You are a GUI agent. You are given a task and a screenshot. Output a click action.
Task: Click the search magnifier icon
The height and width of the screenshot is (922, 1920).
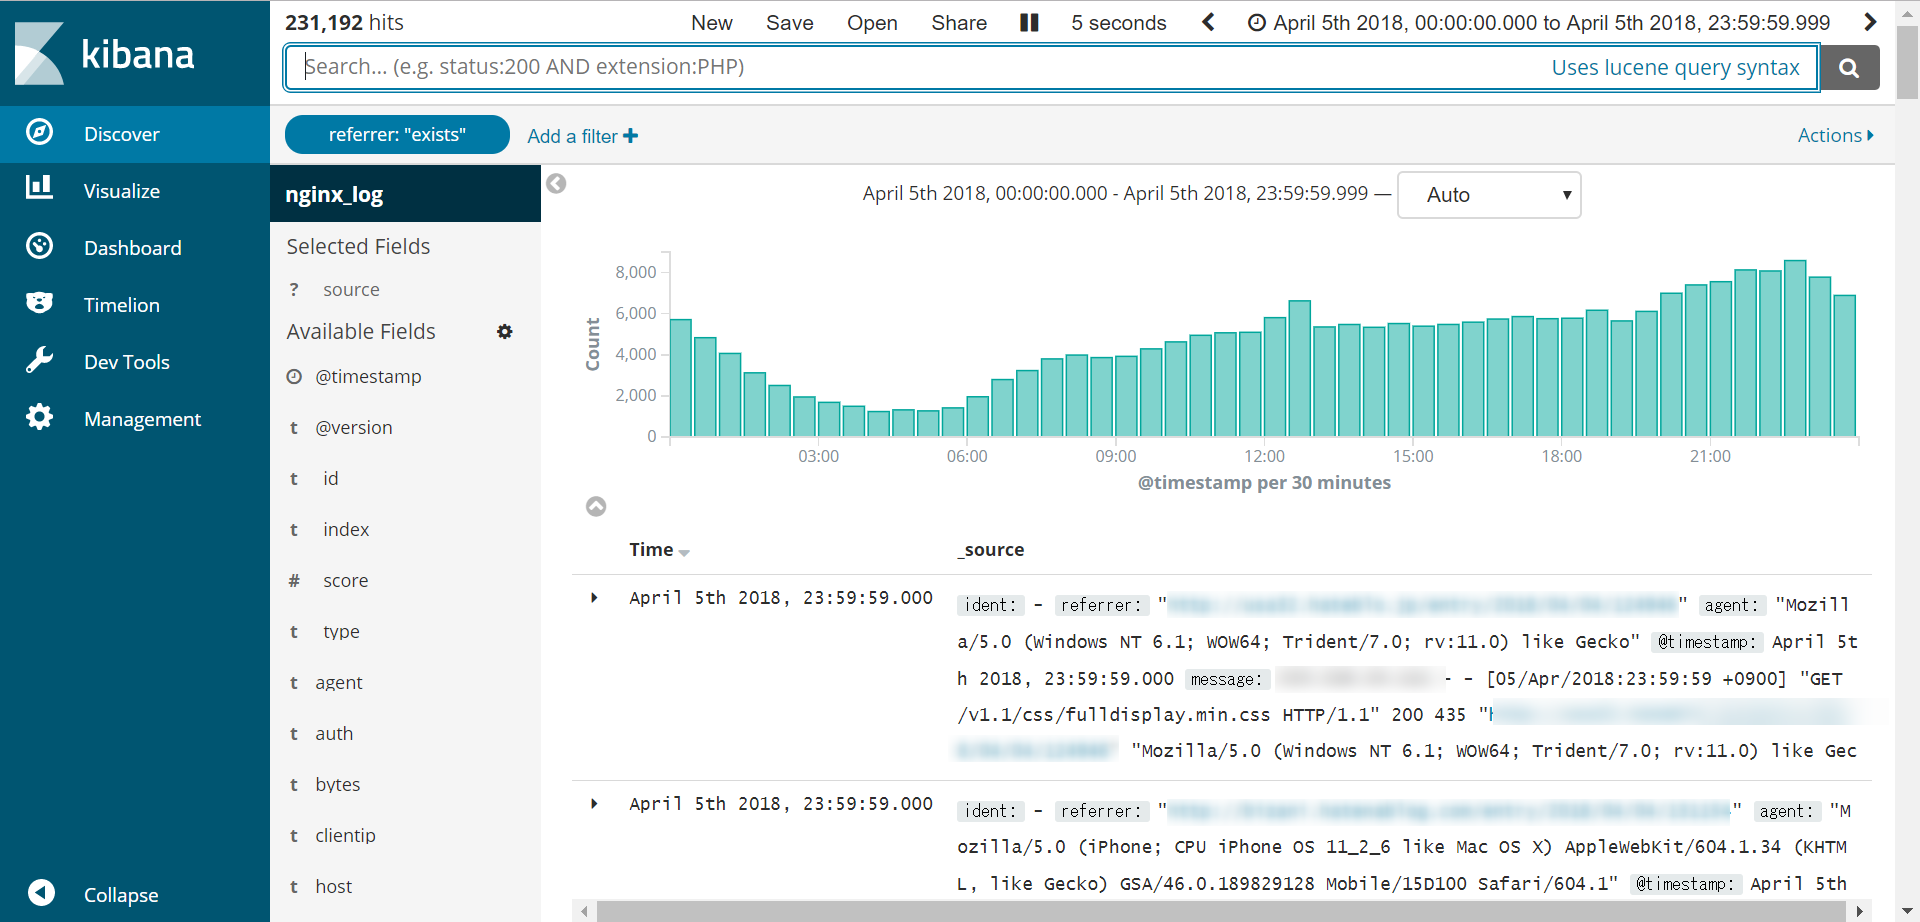click(1849, 67)
